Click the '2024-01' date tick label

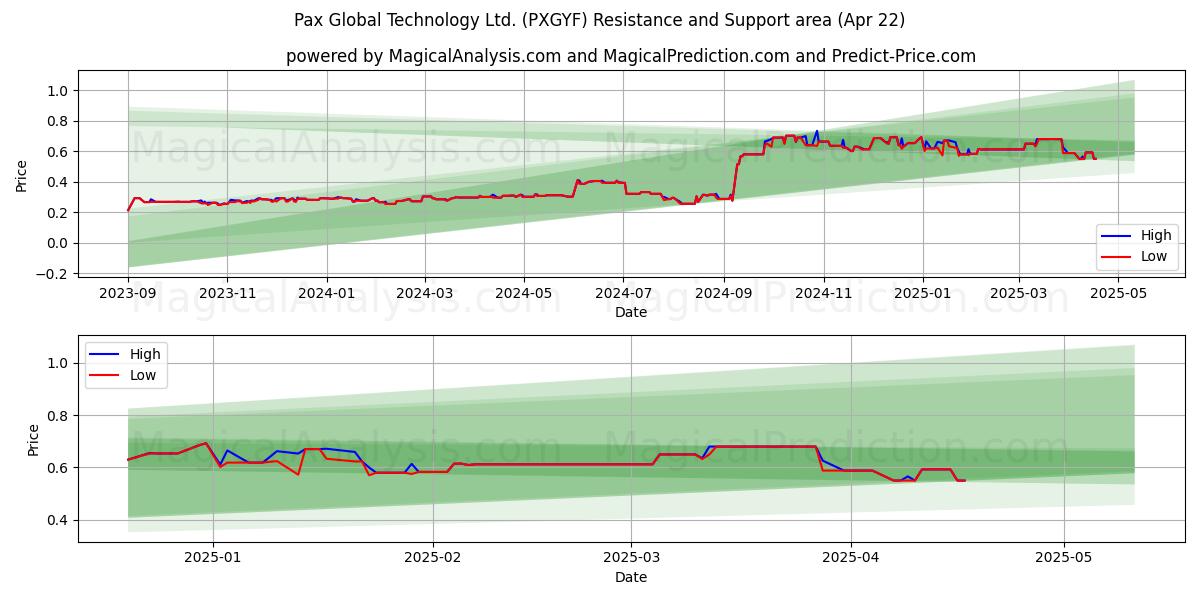click(x=327, y=295)
